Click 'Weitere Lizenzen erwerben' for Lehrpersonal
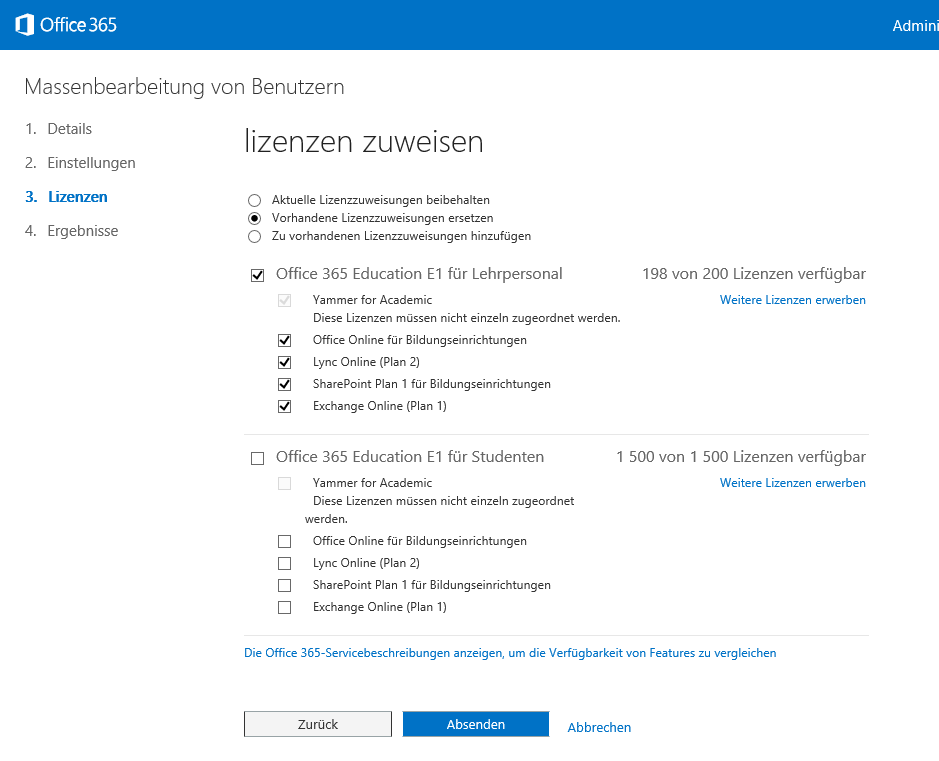Viewport: 939px width, 761px height. 792,300
